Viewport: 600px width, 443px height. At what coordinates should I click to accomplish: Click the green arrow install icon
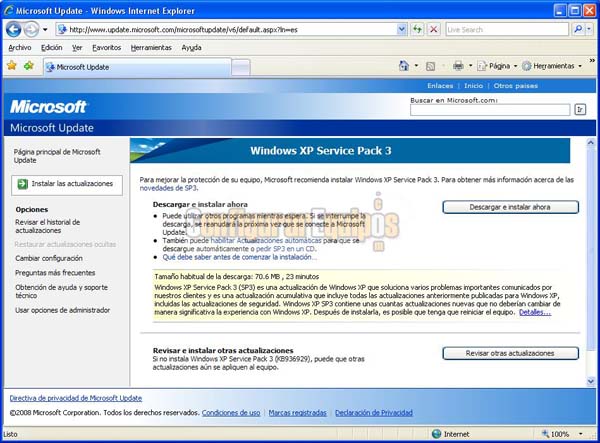click(23, 184)
